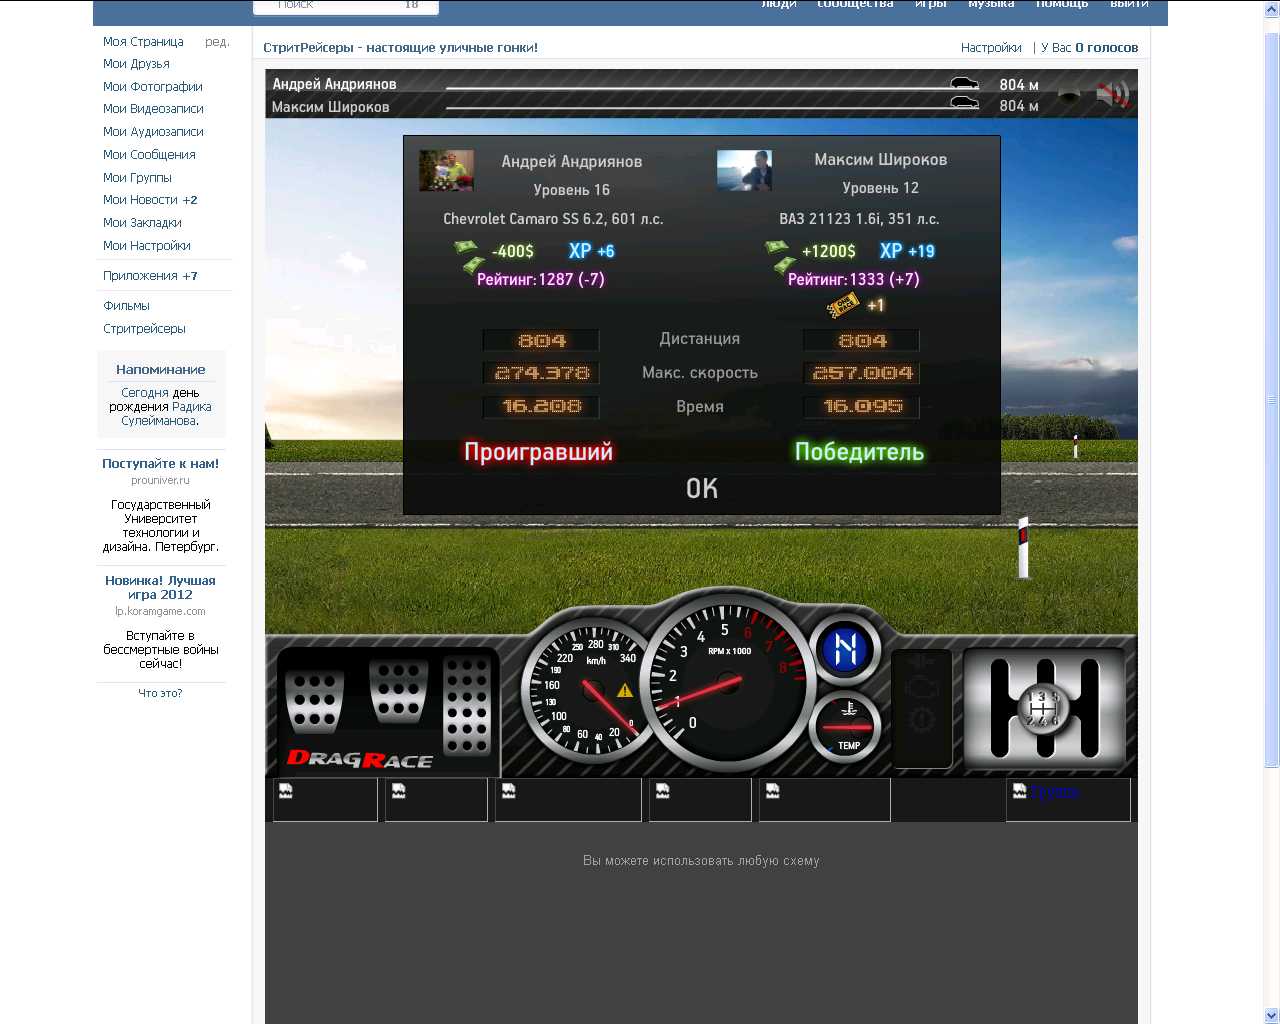Click the XP icon beside +6
1280x1024 pixels.
(x=580, y=251)
